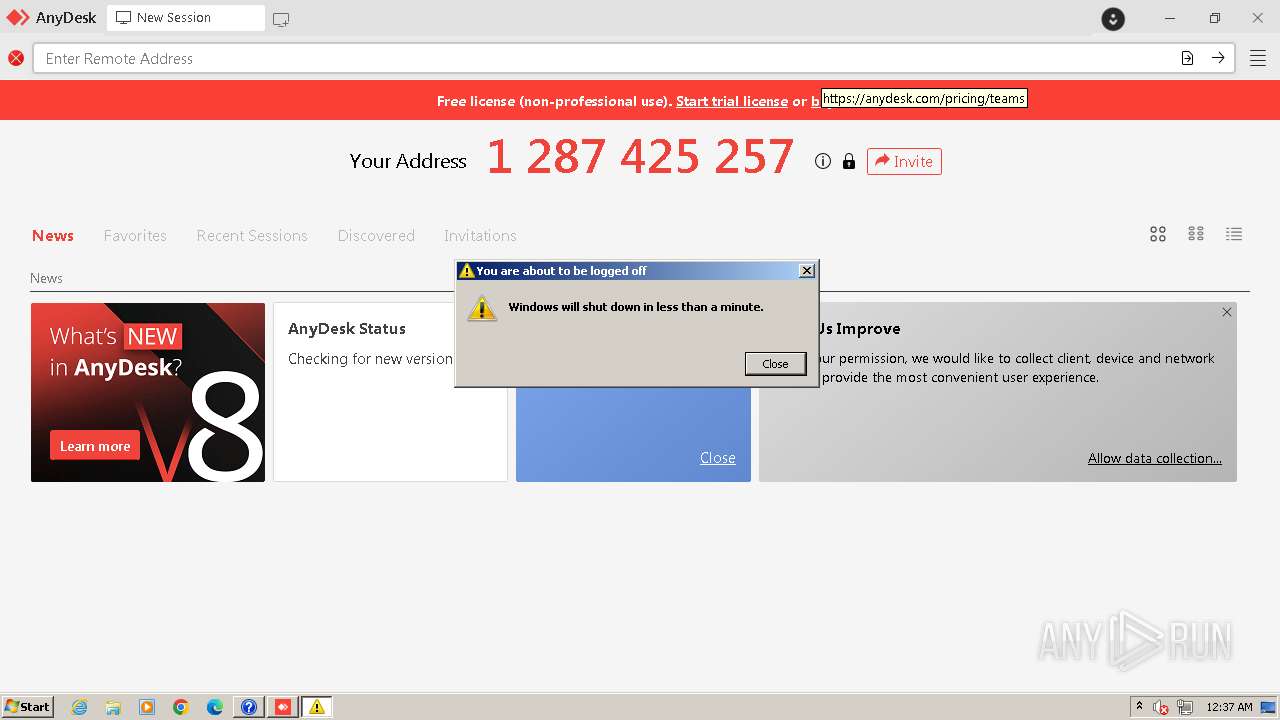Click the network tray icon
The height and width of the screenshot is (720, 1280).
(1185, 707)
